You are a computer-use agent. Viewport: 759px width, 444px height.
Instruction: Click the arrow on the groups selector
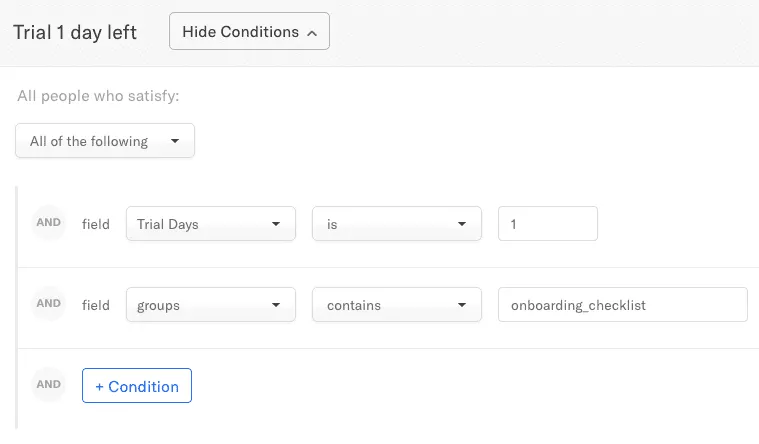276,305
